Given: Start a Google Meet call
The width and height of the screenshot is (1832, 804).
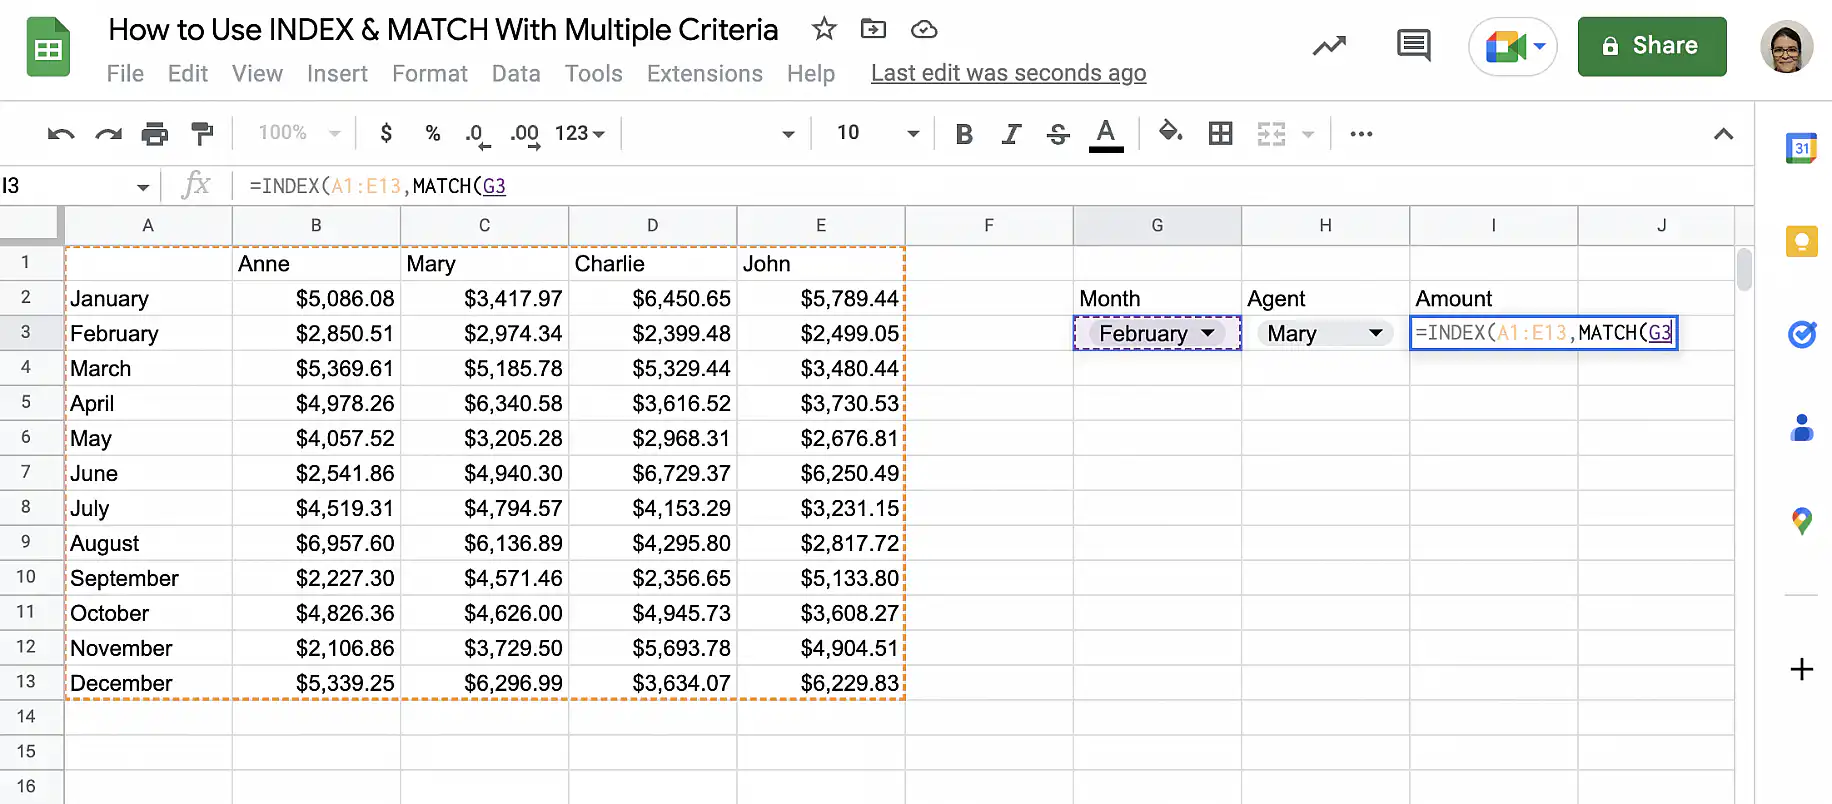Looking at the screenshot, I should (x=1513, y=46).
